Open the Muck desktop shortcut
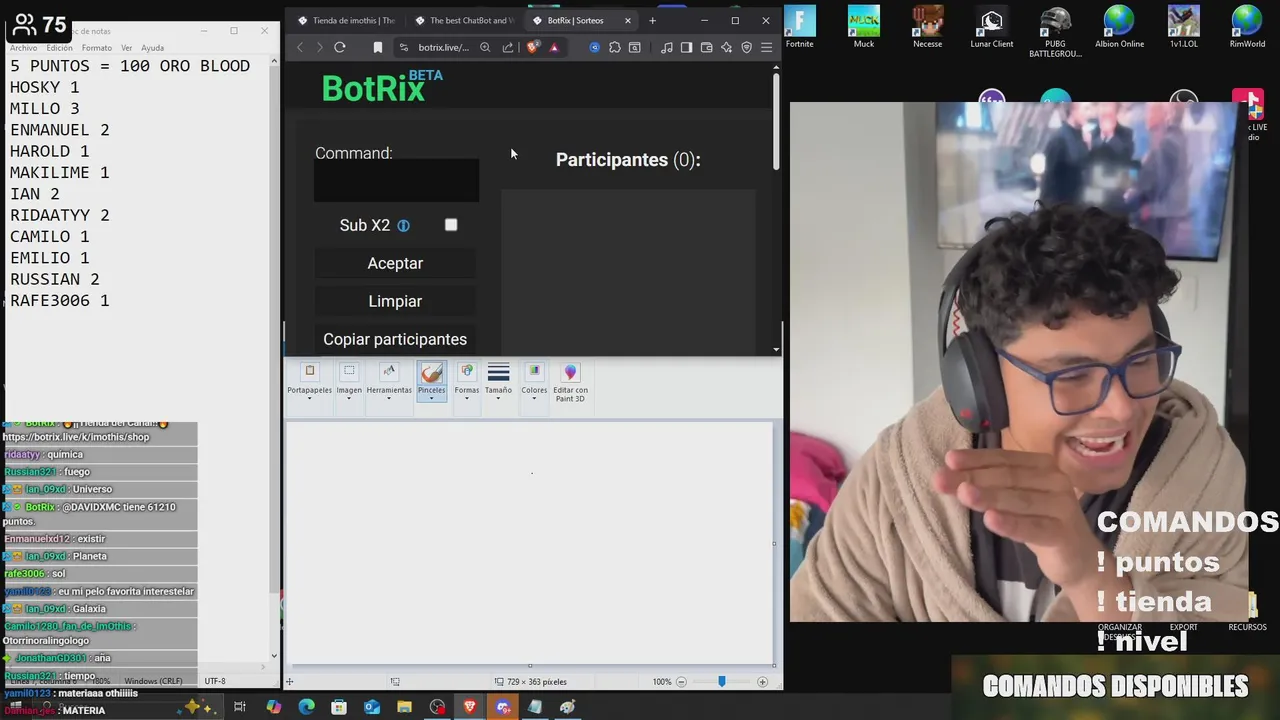 [864, 27]
